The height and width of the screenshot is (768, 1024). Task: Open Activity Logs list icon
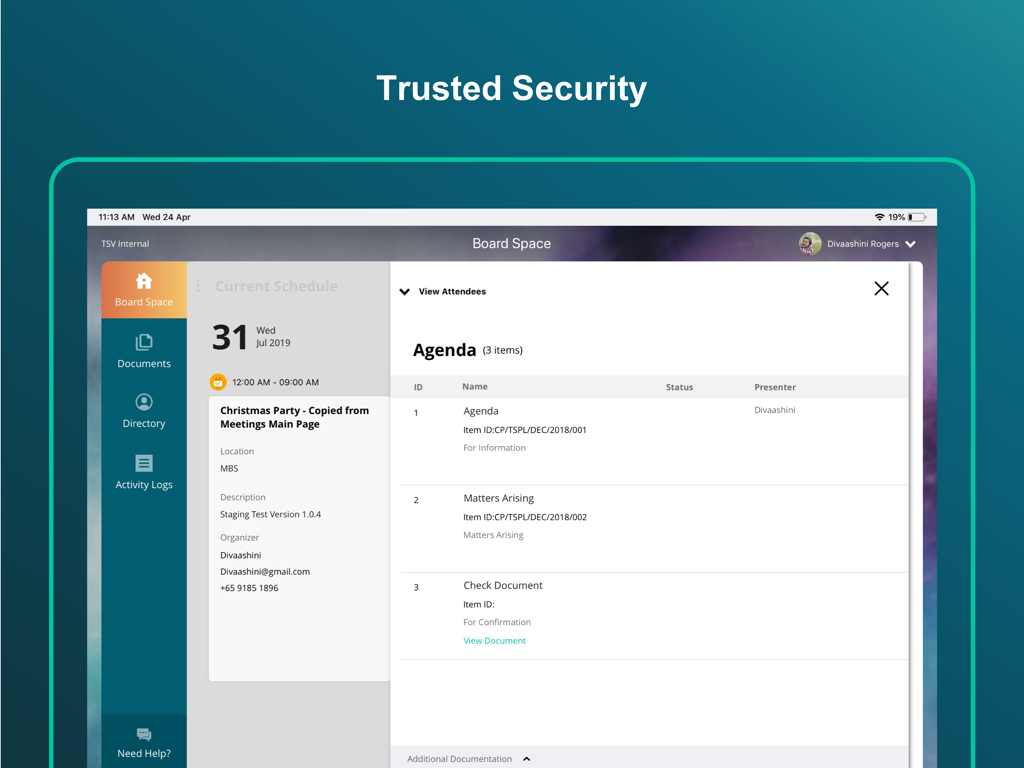(144, 463)
